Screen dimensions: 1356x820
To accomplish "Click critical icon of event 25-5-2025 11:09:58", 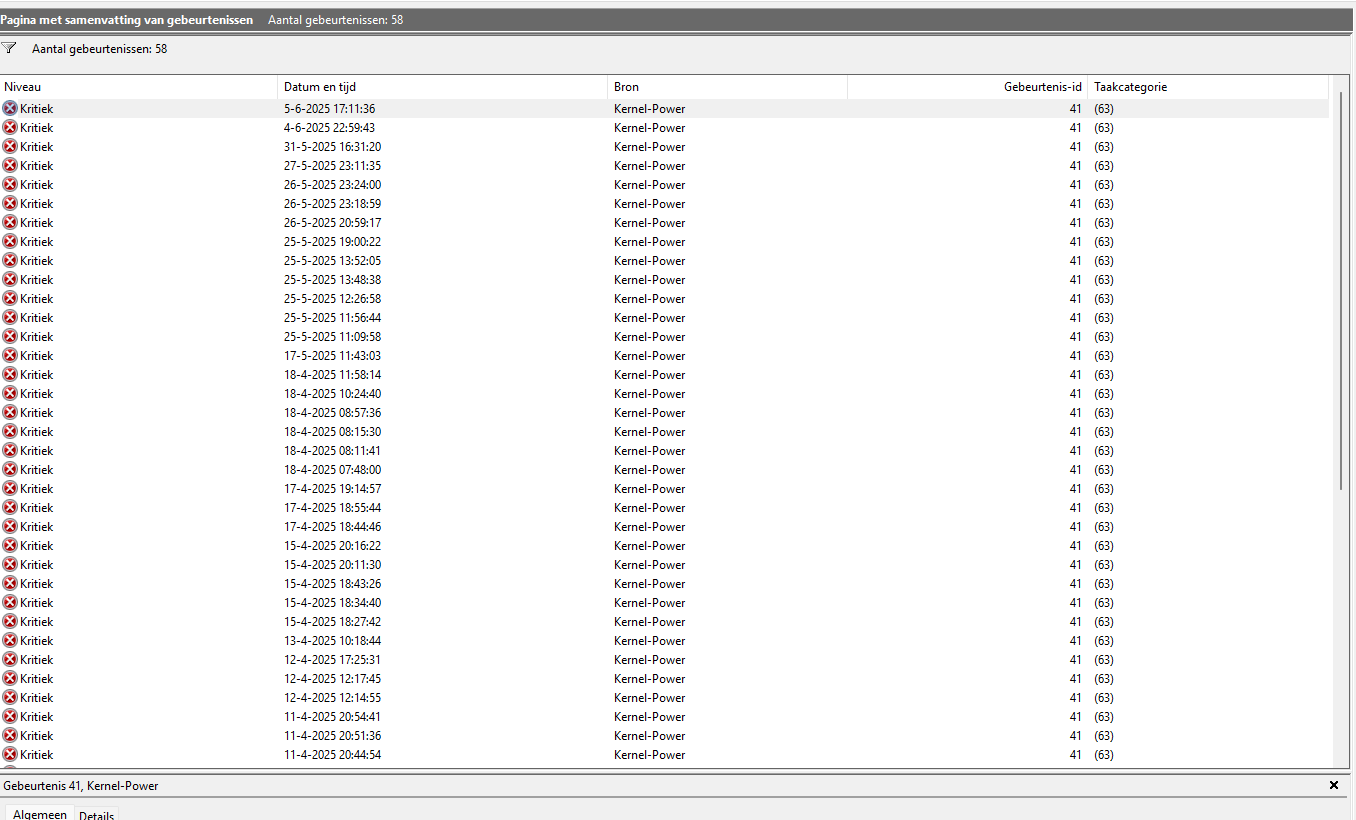I will point(10,336).
